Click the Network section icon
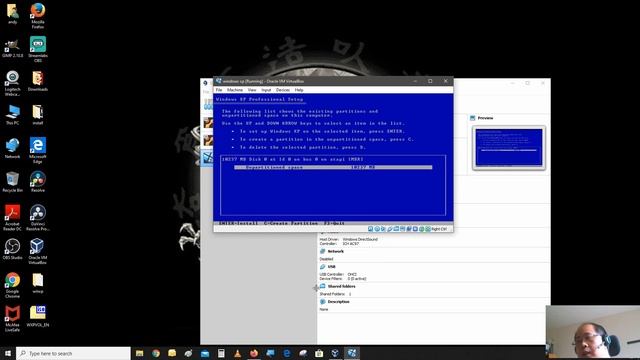Image resolution: width=640 pixels, height=360 pixels. pos(322,251)
